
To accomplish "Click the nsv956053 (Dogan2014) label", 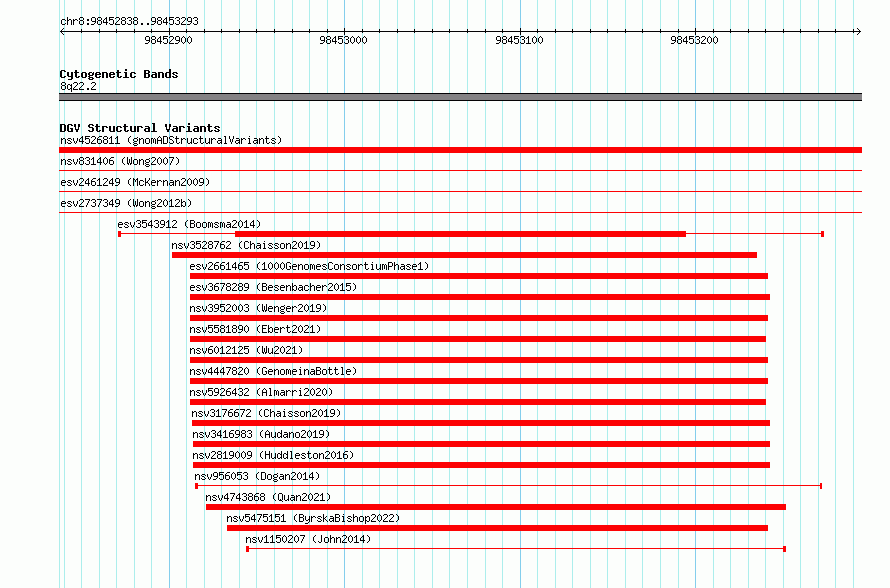I will 257,476.
